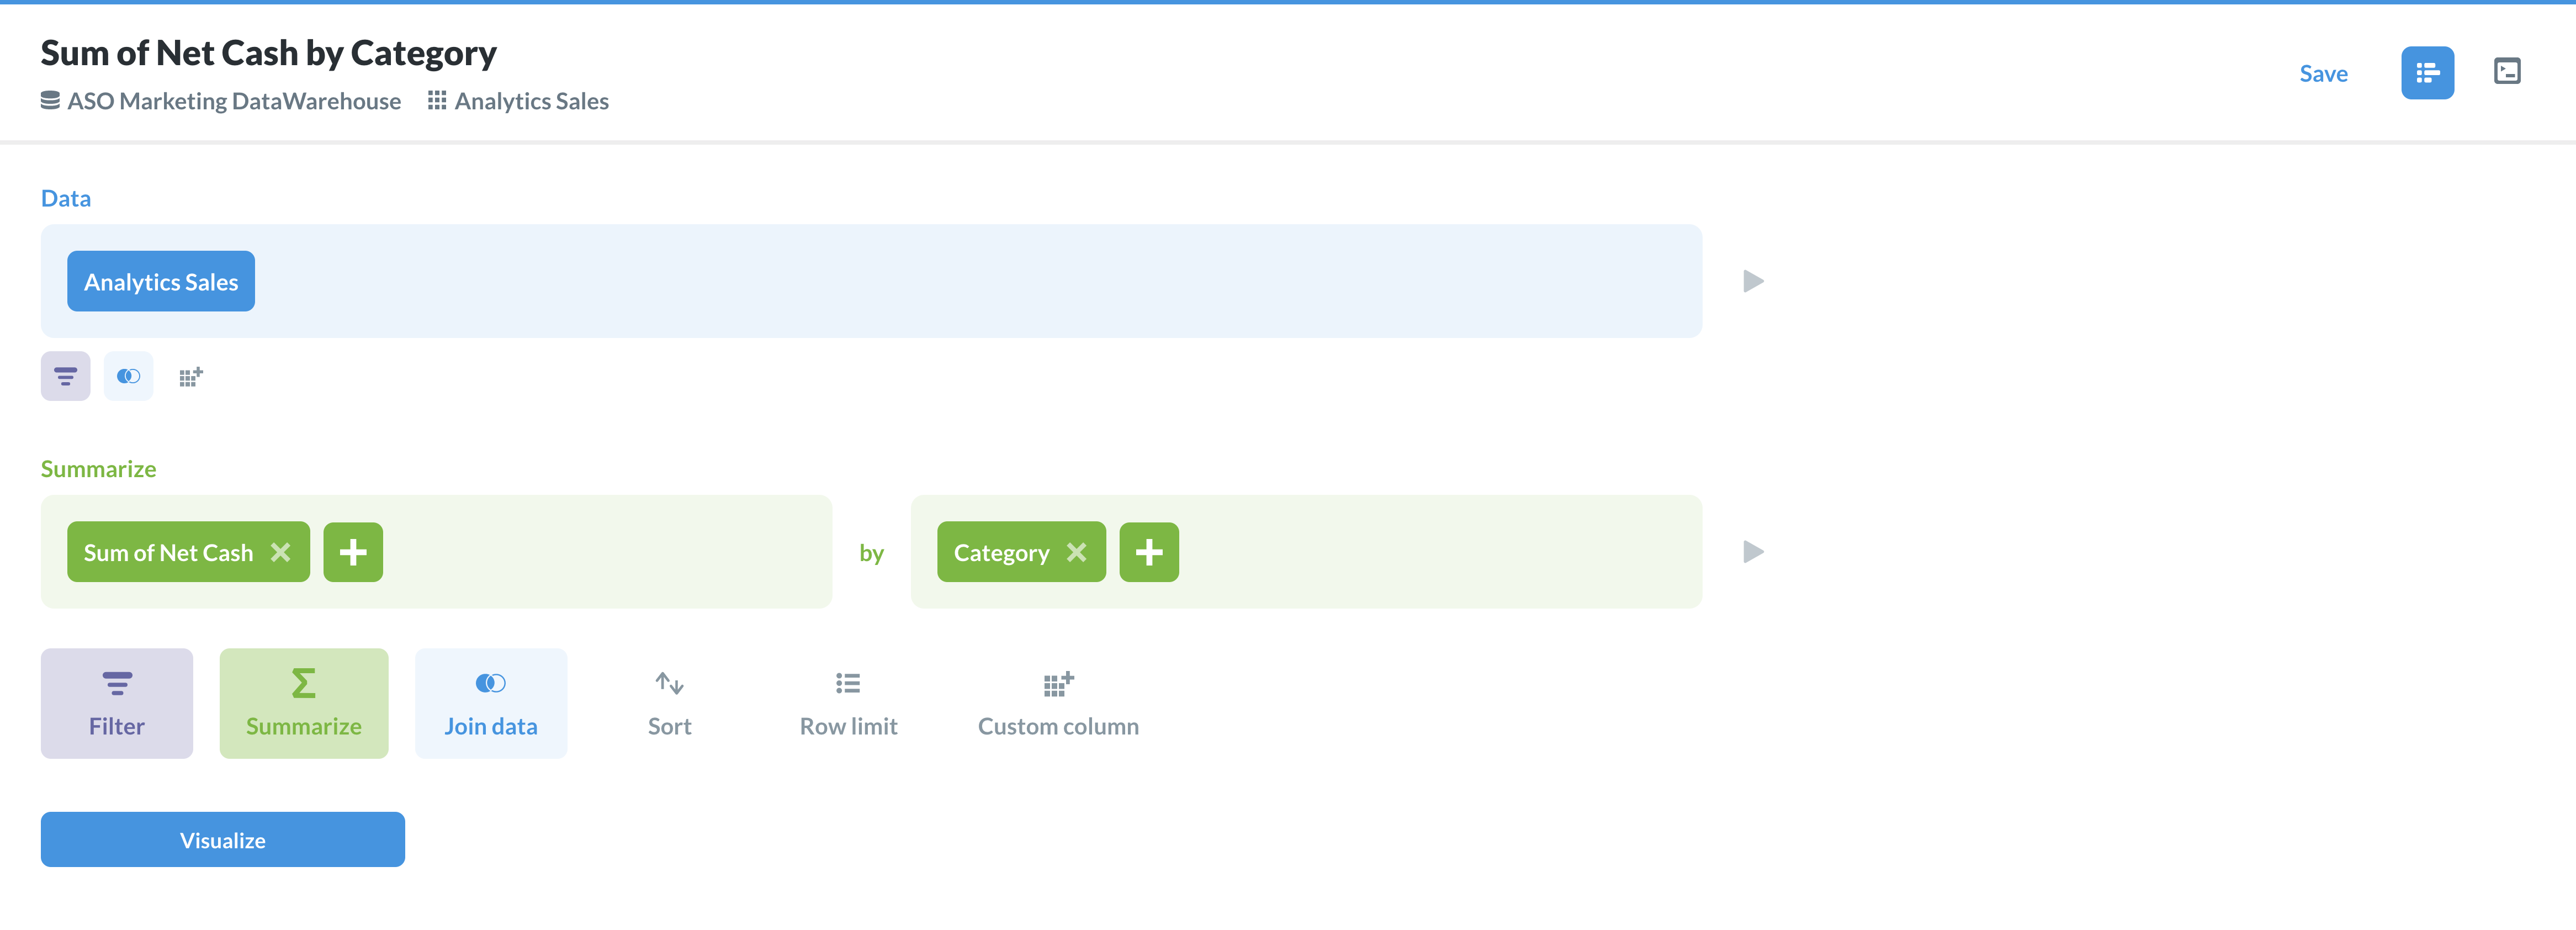The image size is (2576, 930).
Task: Add a Sort step
Action: (669, 703)
